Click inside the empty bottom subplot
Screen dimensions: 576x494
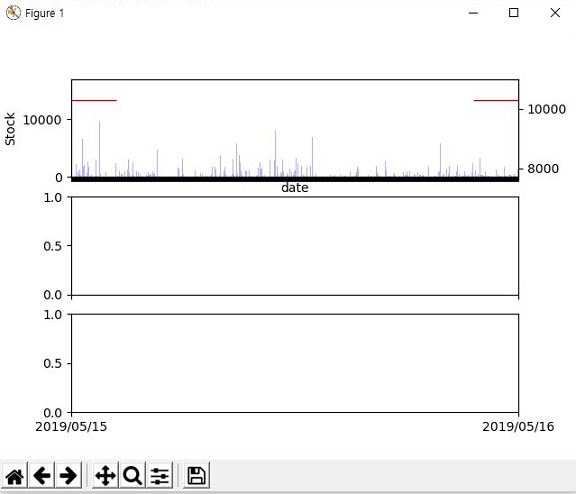[295, 363]
